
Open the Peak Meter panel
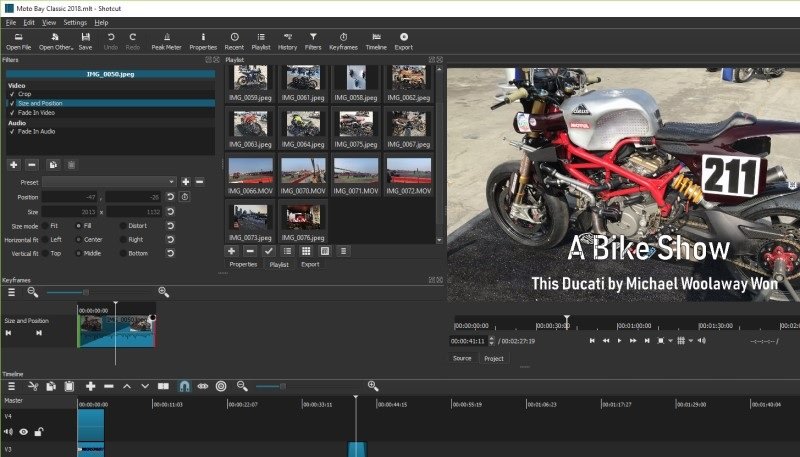(166, 41)
